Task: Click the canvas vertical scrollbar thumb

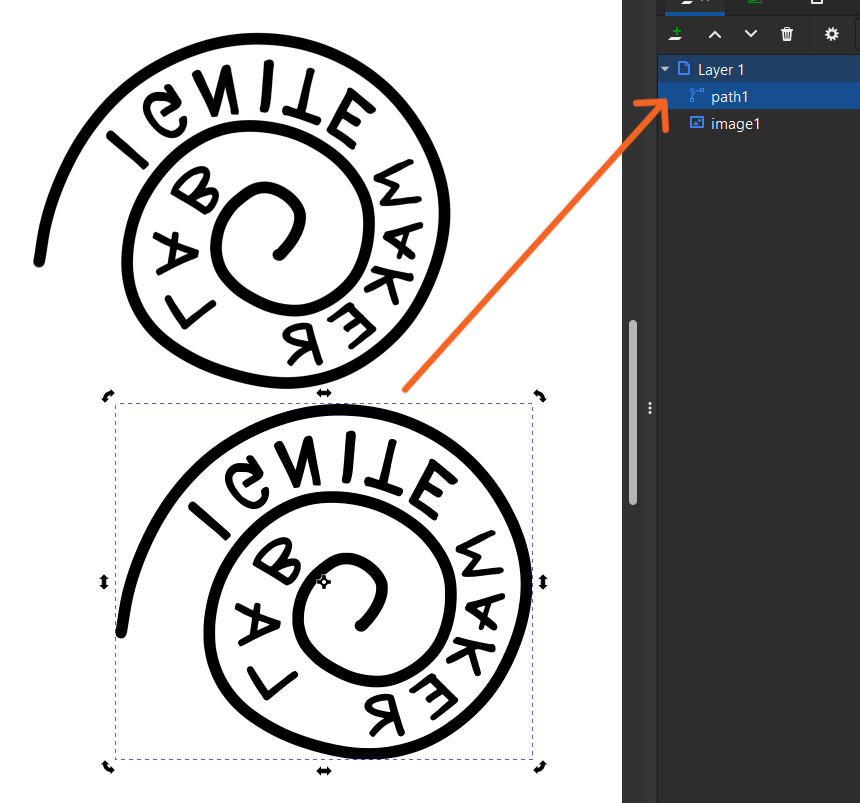Action: click(x=633, y=412)
